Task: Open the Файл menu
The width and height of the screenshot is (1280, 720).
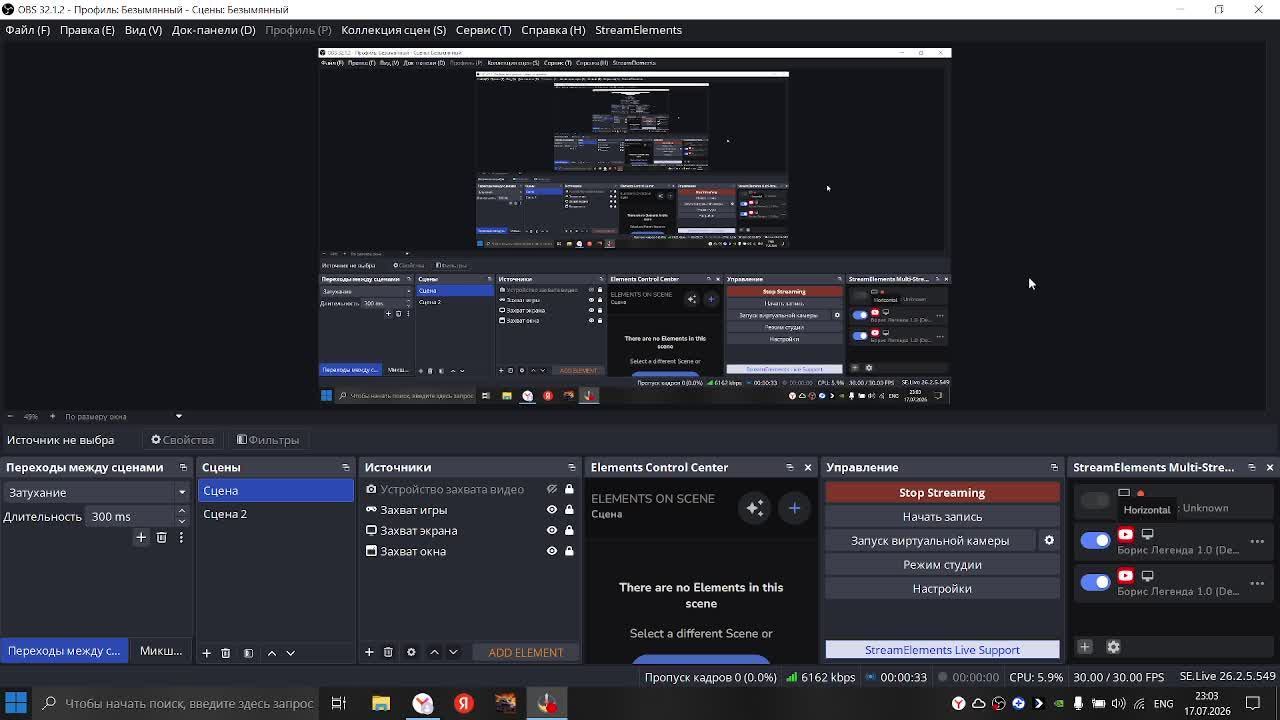Action: point(27,30)
